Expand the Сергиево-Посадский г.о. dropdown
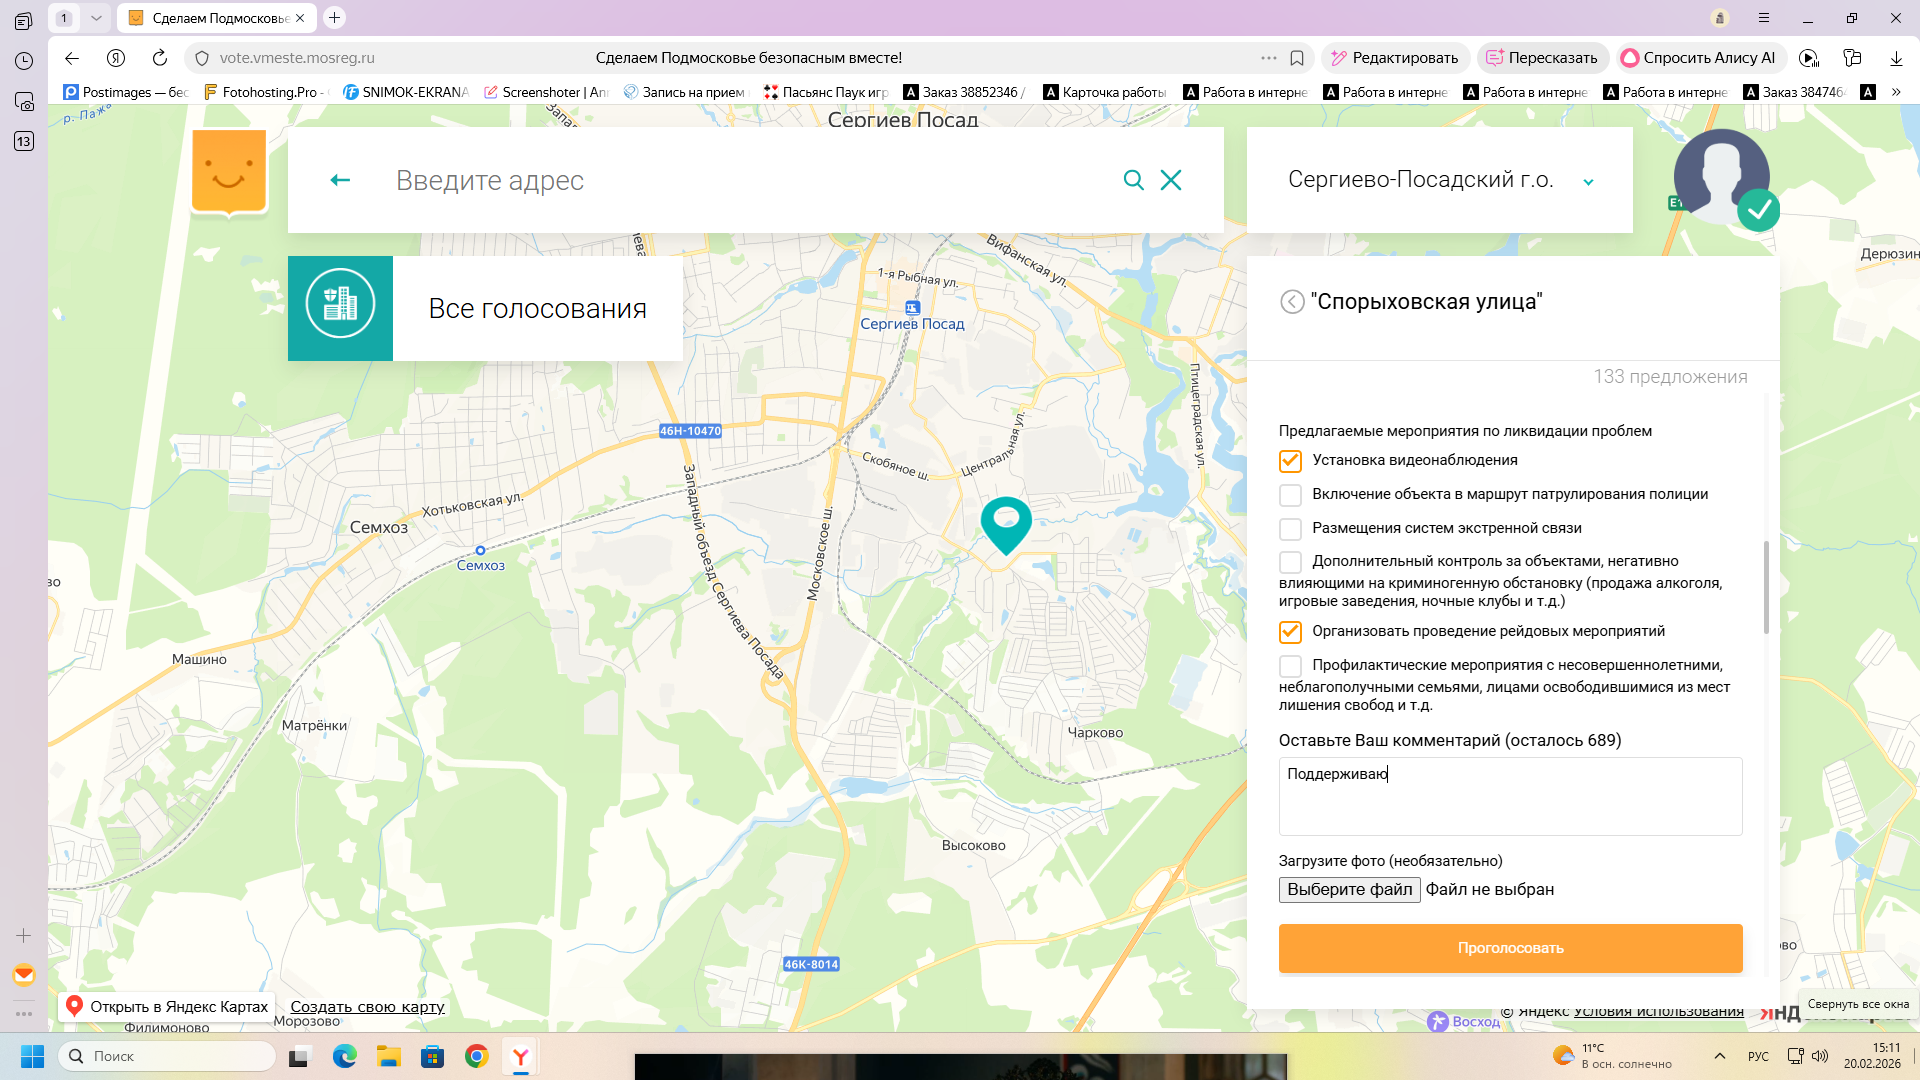1920x1080 pixels. click(1588, 181)
